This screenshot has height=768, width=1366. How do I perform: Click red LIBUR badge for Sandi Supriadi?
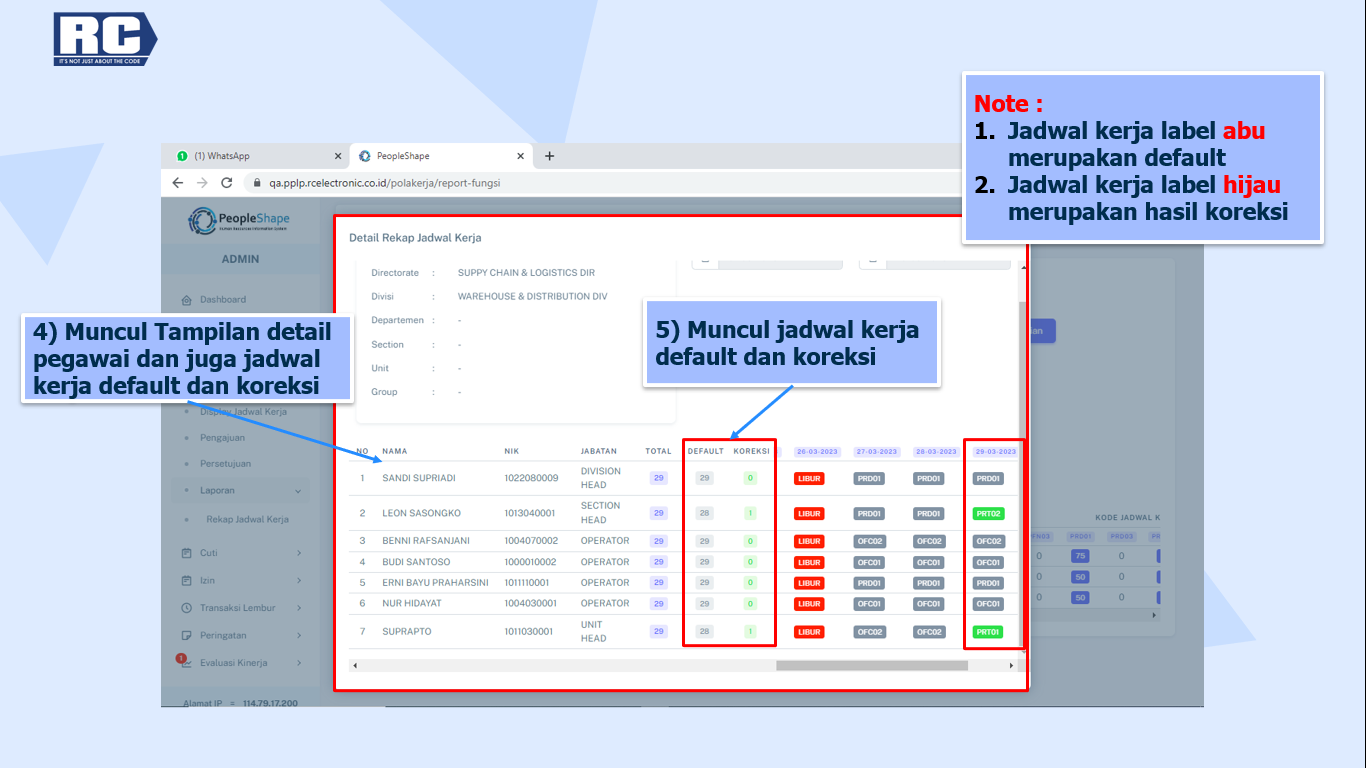pyautogui.click(x=809, y=479)
